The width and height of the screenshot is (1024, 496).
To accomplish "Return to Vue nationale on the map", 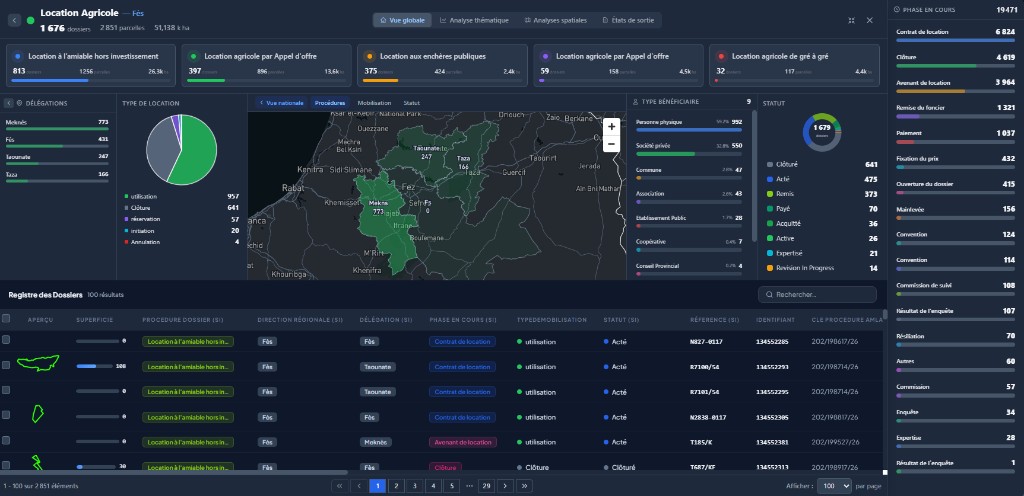I will 281,103.
